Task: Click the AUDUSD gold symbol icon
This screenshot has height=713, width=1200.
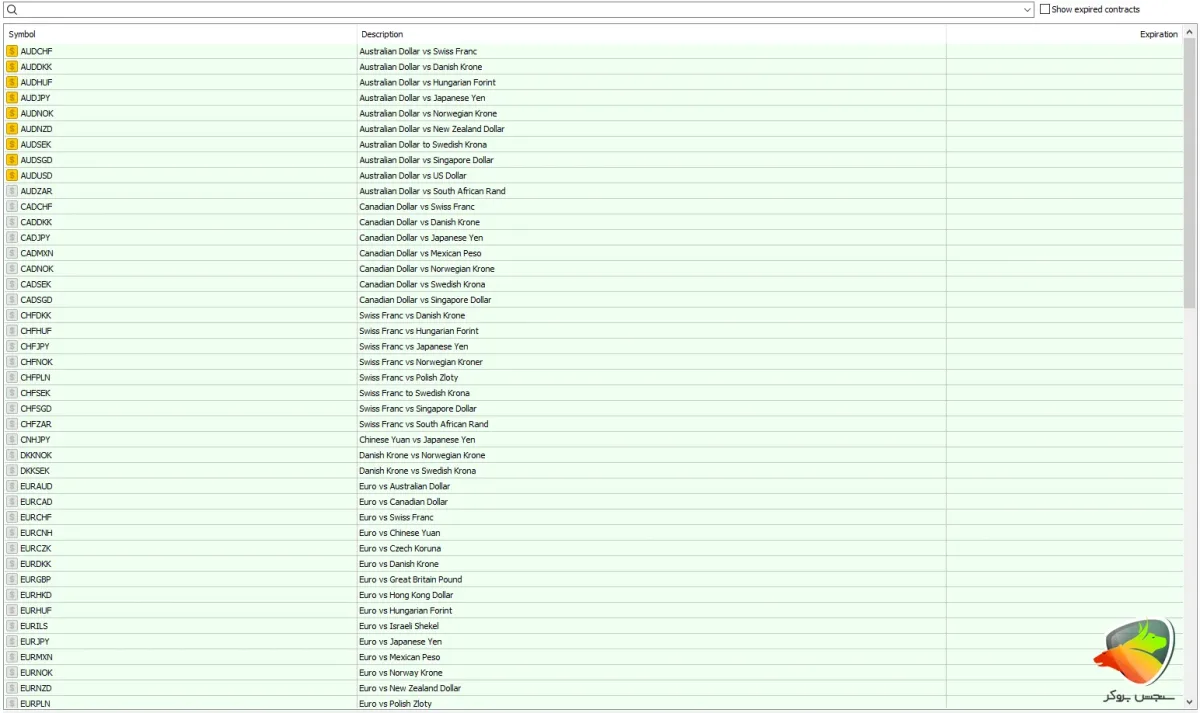Action: pyautogui.click(x=12, y=175)
